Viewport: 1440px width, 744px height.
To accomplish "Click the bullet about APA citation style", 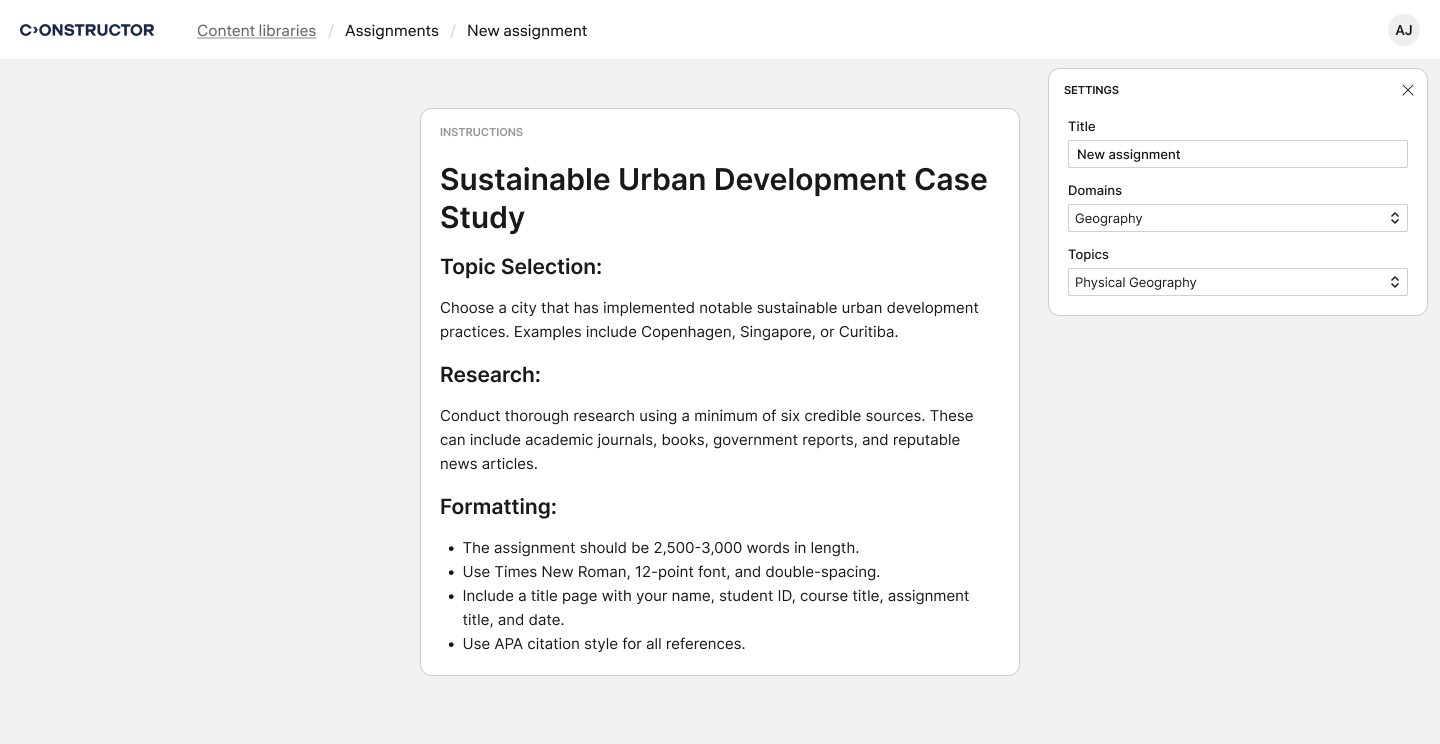I will [603, 644].
